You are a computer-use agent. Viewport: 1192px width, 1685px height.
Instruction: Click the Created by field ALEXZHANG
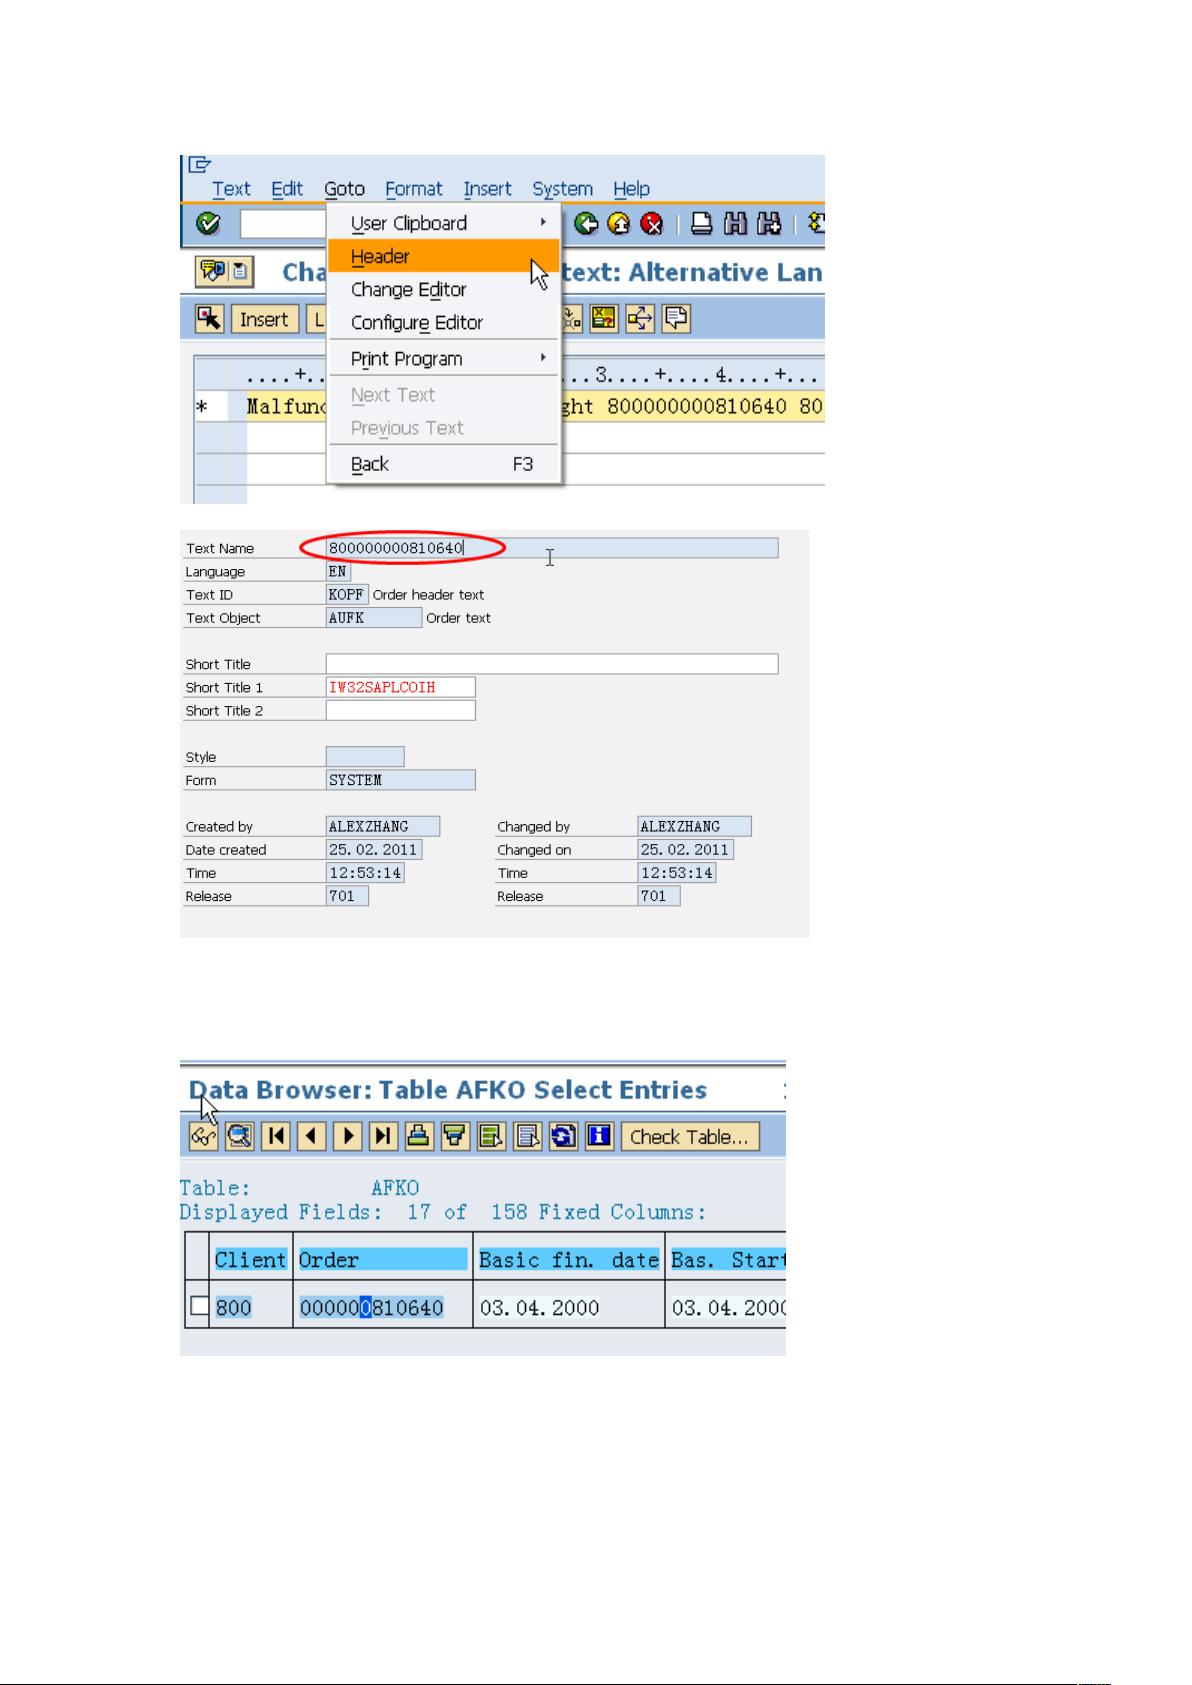click(383, 826)
